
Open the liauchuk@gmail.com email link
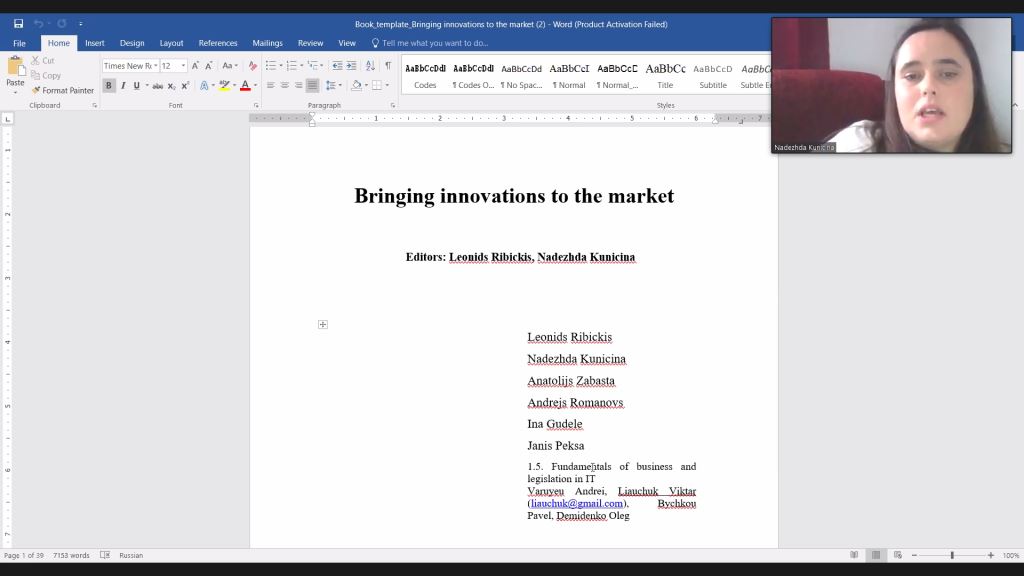[576, 504]
